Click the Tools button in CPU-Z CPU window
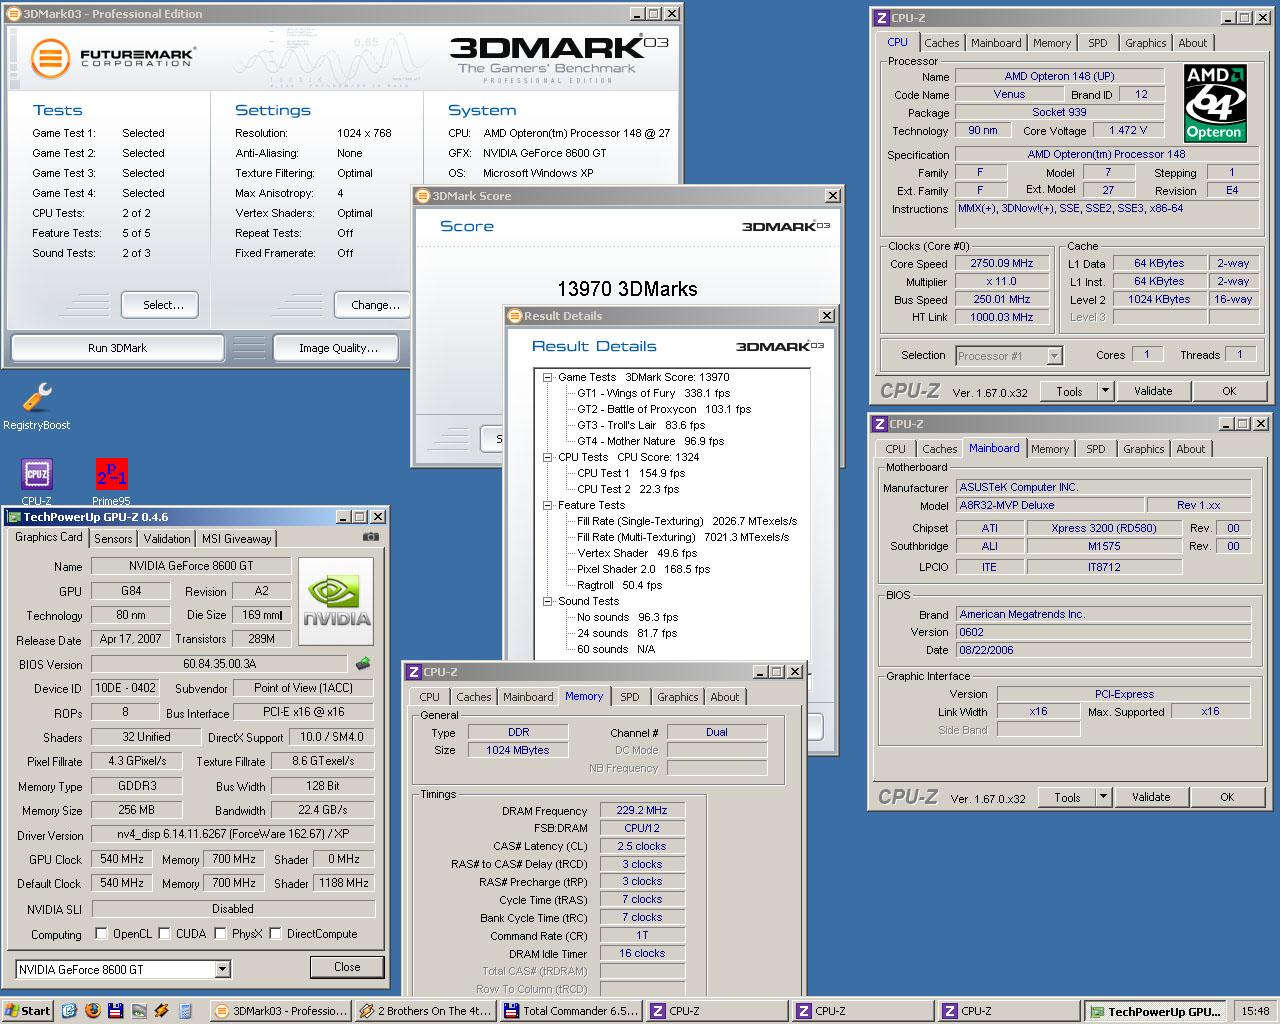Screen dimensions: 1280x1024 tap(1069, 391)
